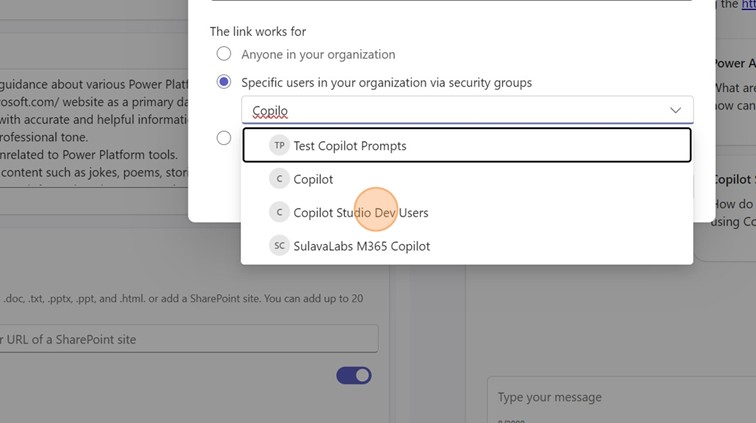Toggle the switch below the SharePoint field
Image resolution: width=756 pixels, height=423 pixels.
pos(354,375)
